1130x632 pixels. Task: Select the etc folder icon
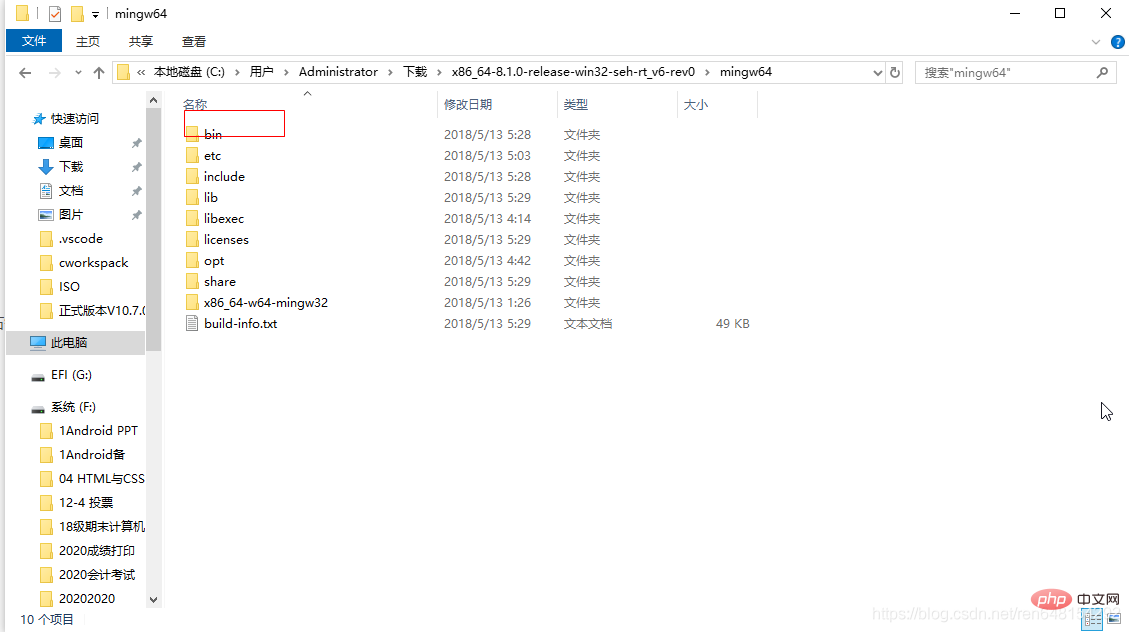[x=192, y=156]
